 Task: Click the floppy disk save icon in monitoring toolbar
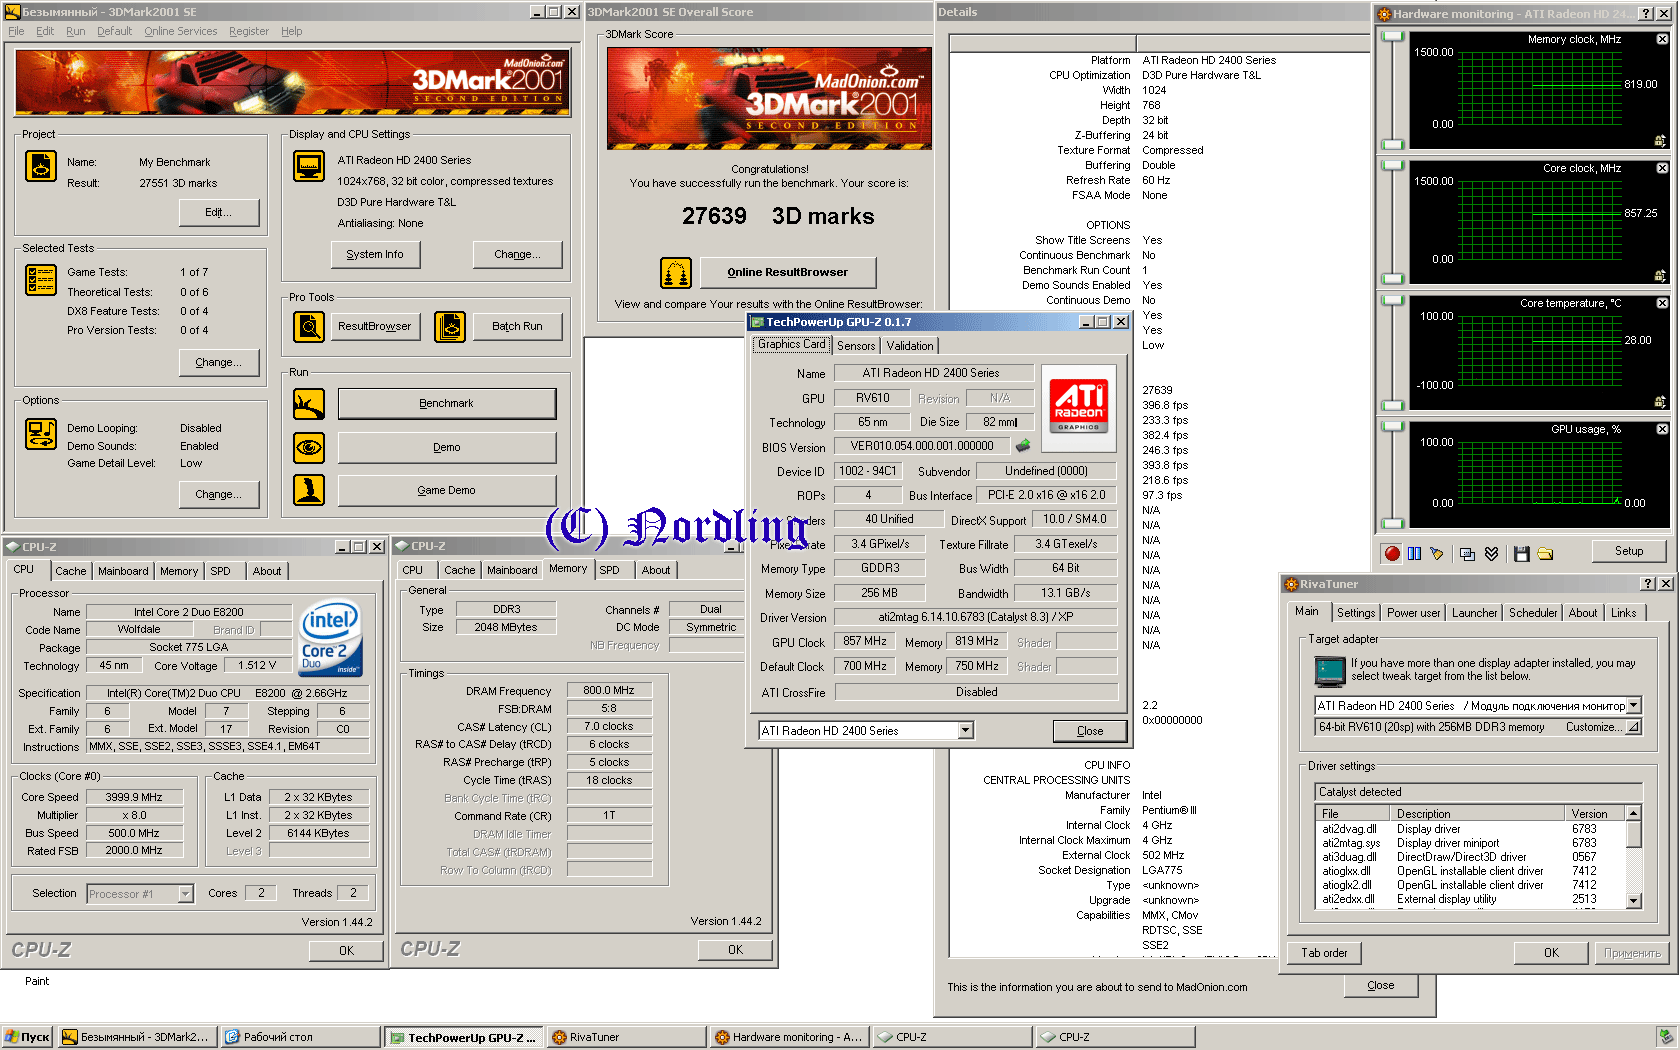coord(1522,553)
